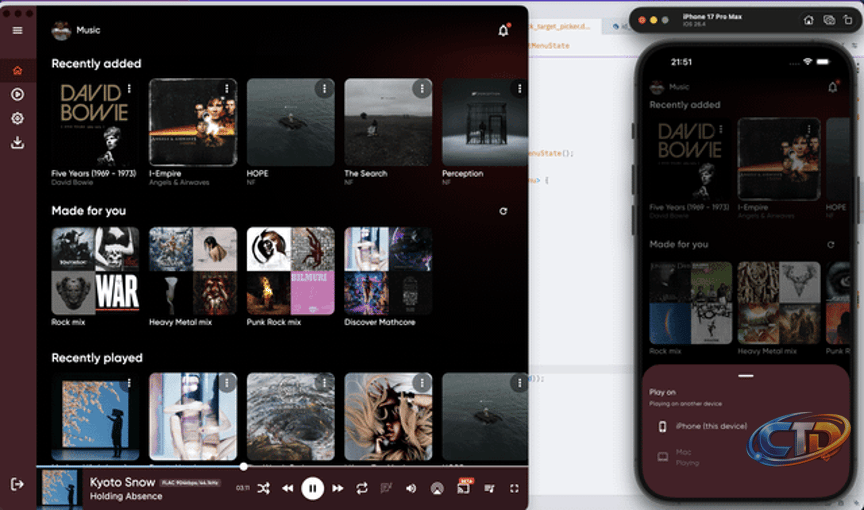Image resolution: width=864 pixels, height=510 pixels.
Task: Open the HOPE album in Recently added
Action: 290,122
